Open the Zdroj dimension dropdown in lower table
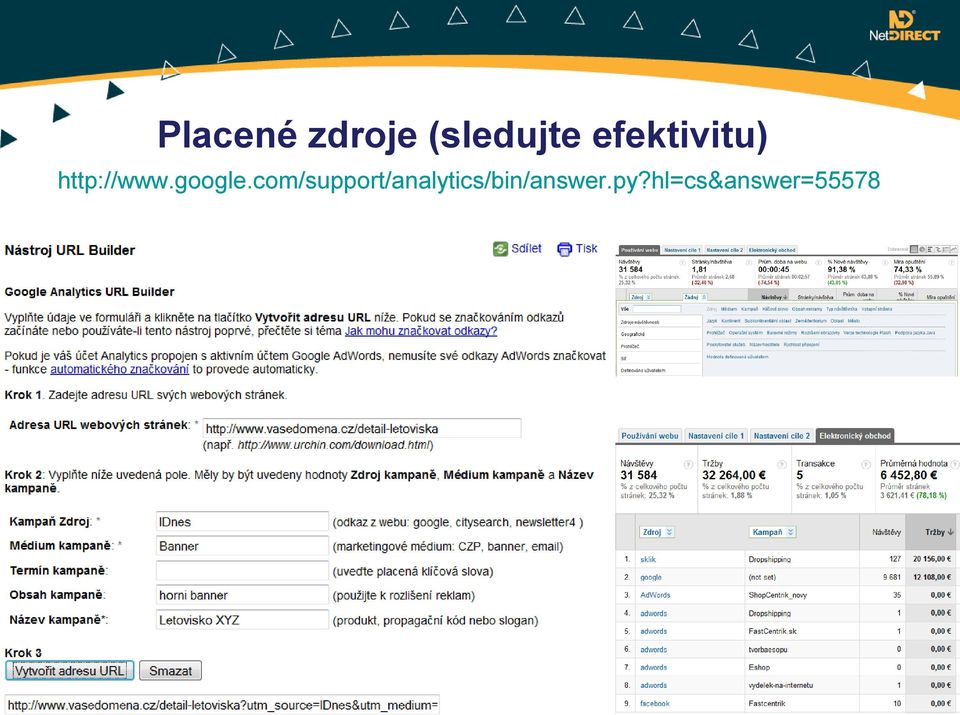Viewport: 960px width, 715px height. (x=657, y=532)
